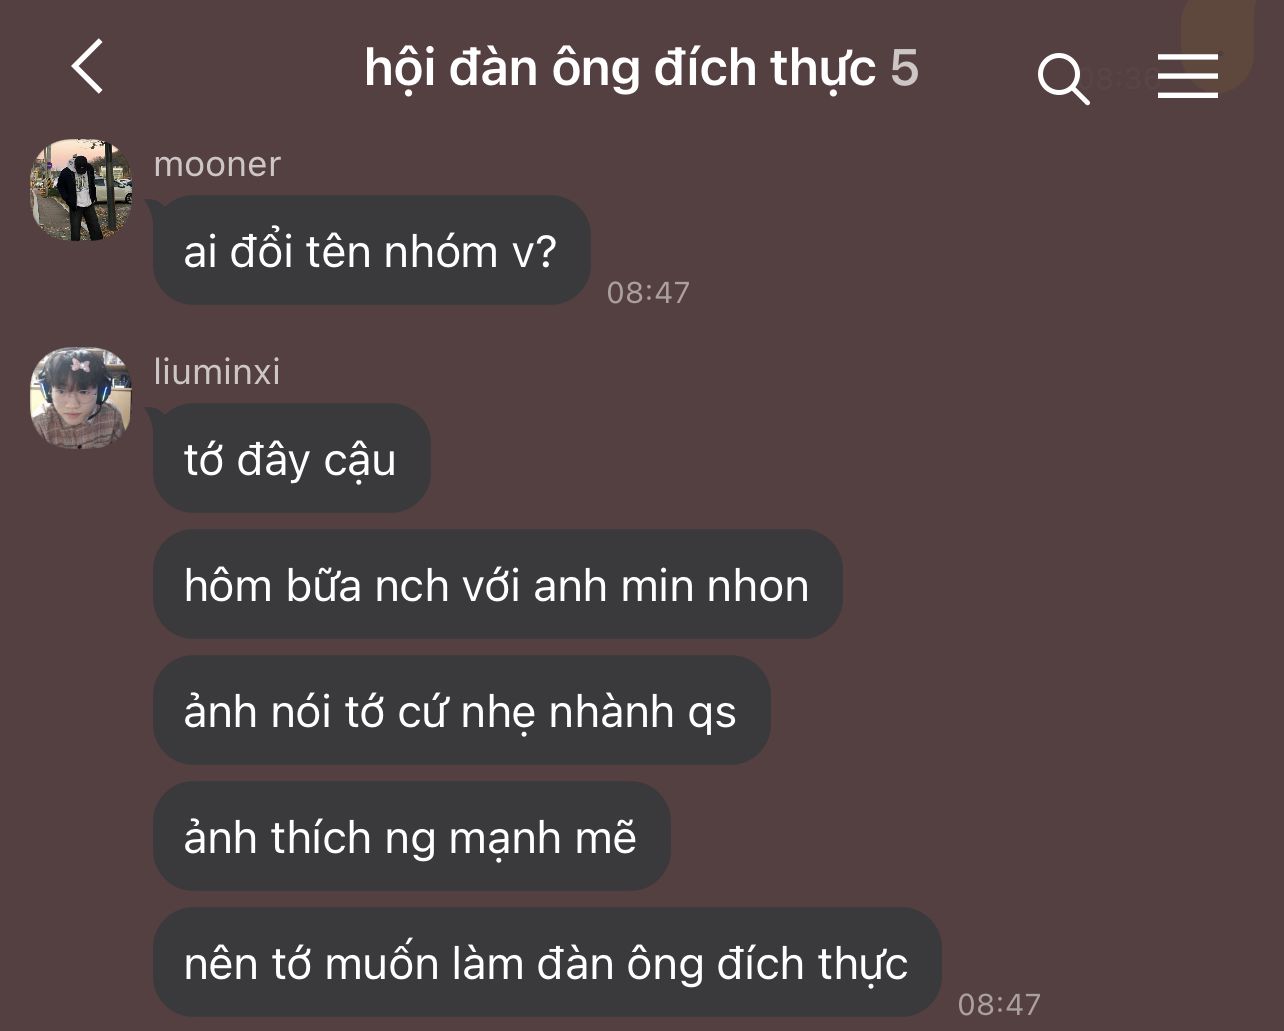1284x1031 pixels.
Task: Tap the word hội in the title
Action: (400, 69)
